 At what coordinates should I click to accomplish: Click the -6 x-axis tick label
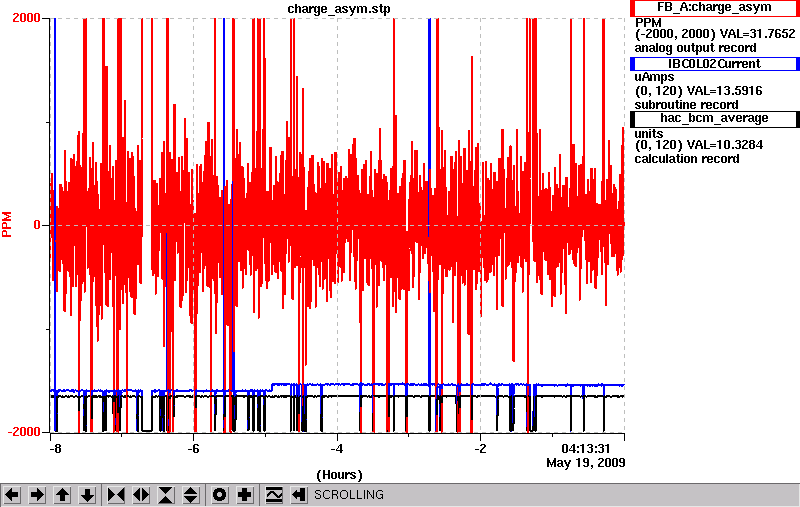(193, 449)
